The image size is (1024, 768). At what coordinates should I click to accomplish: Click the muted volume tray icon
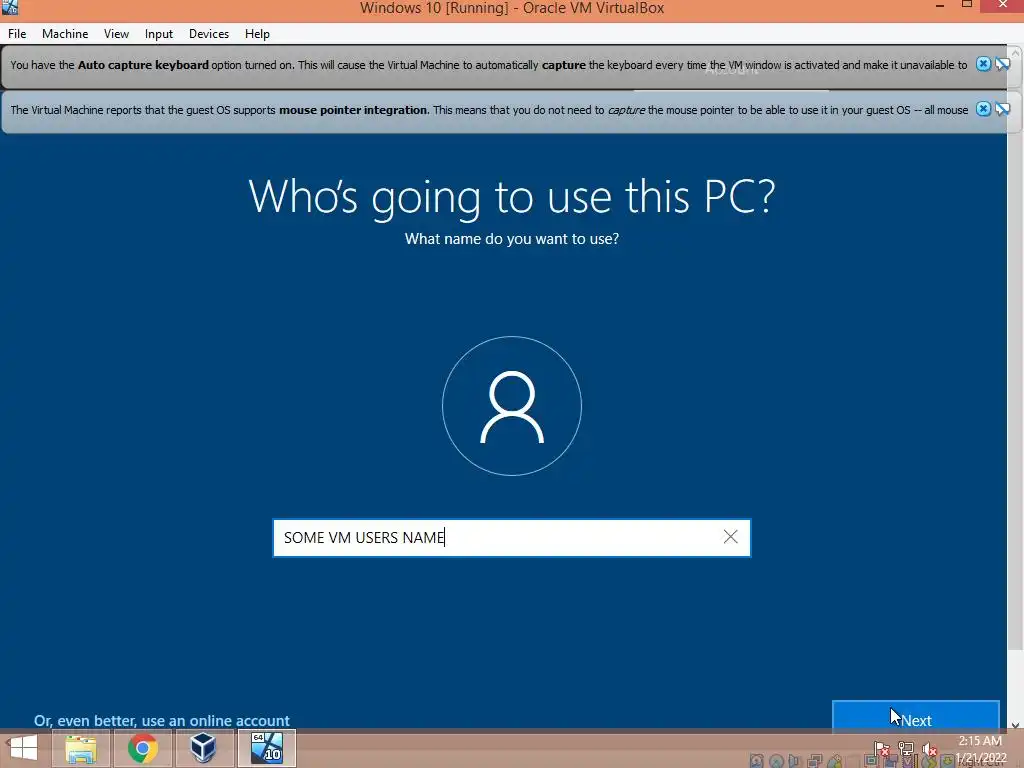click(x=929, y=749)
